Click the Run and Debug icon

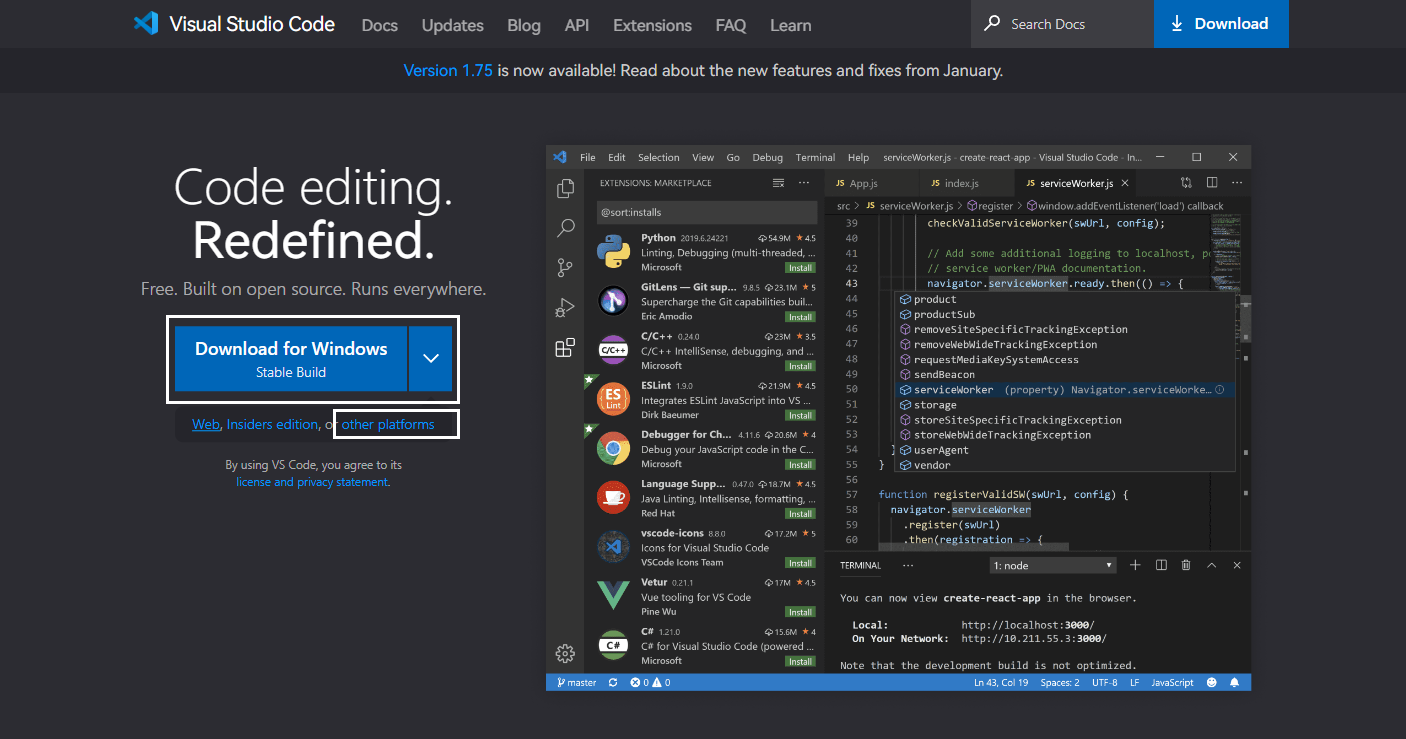click(x=565, y=308)
